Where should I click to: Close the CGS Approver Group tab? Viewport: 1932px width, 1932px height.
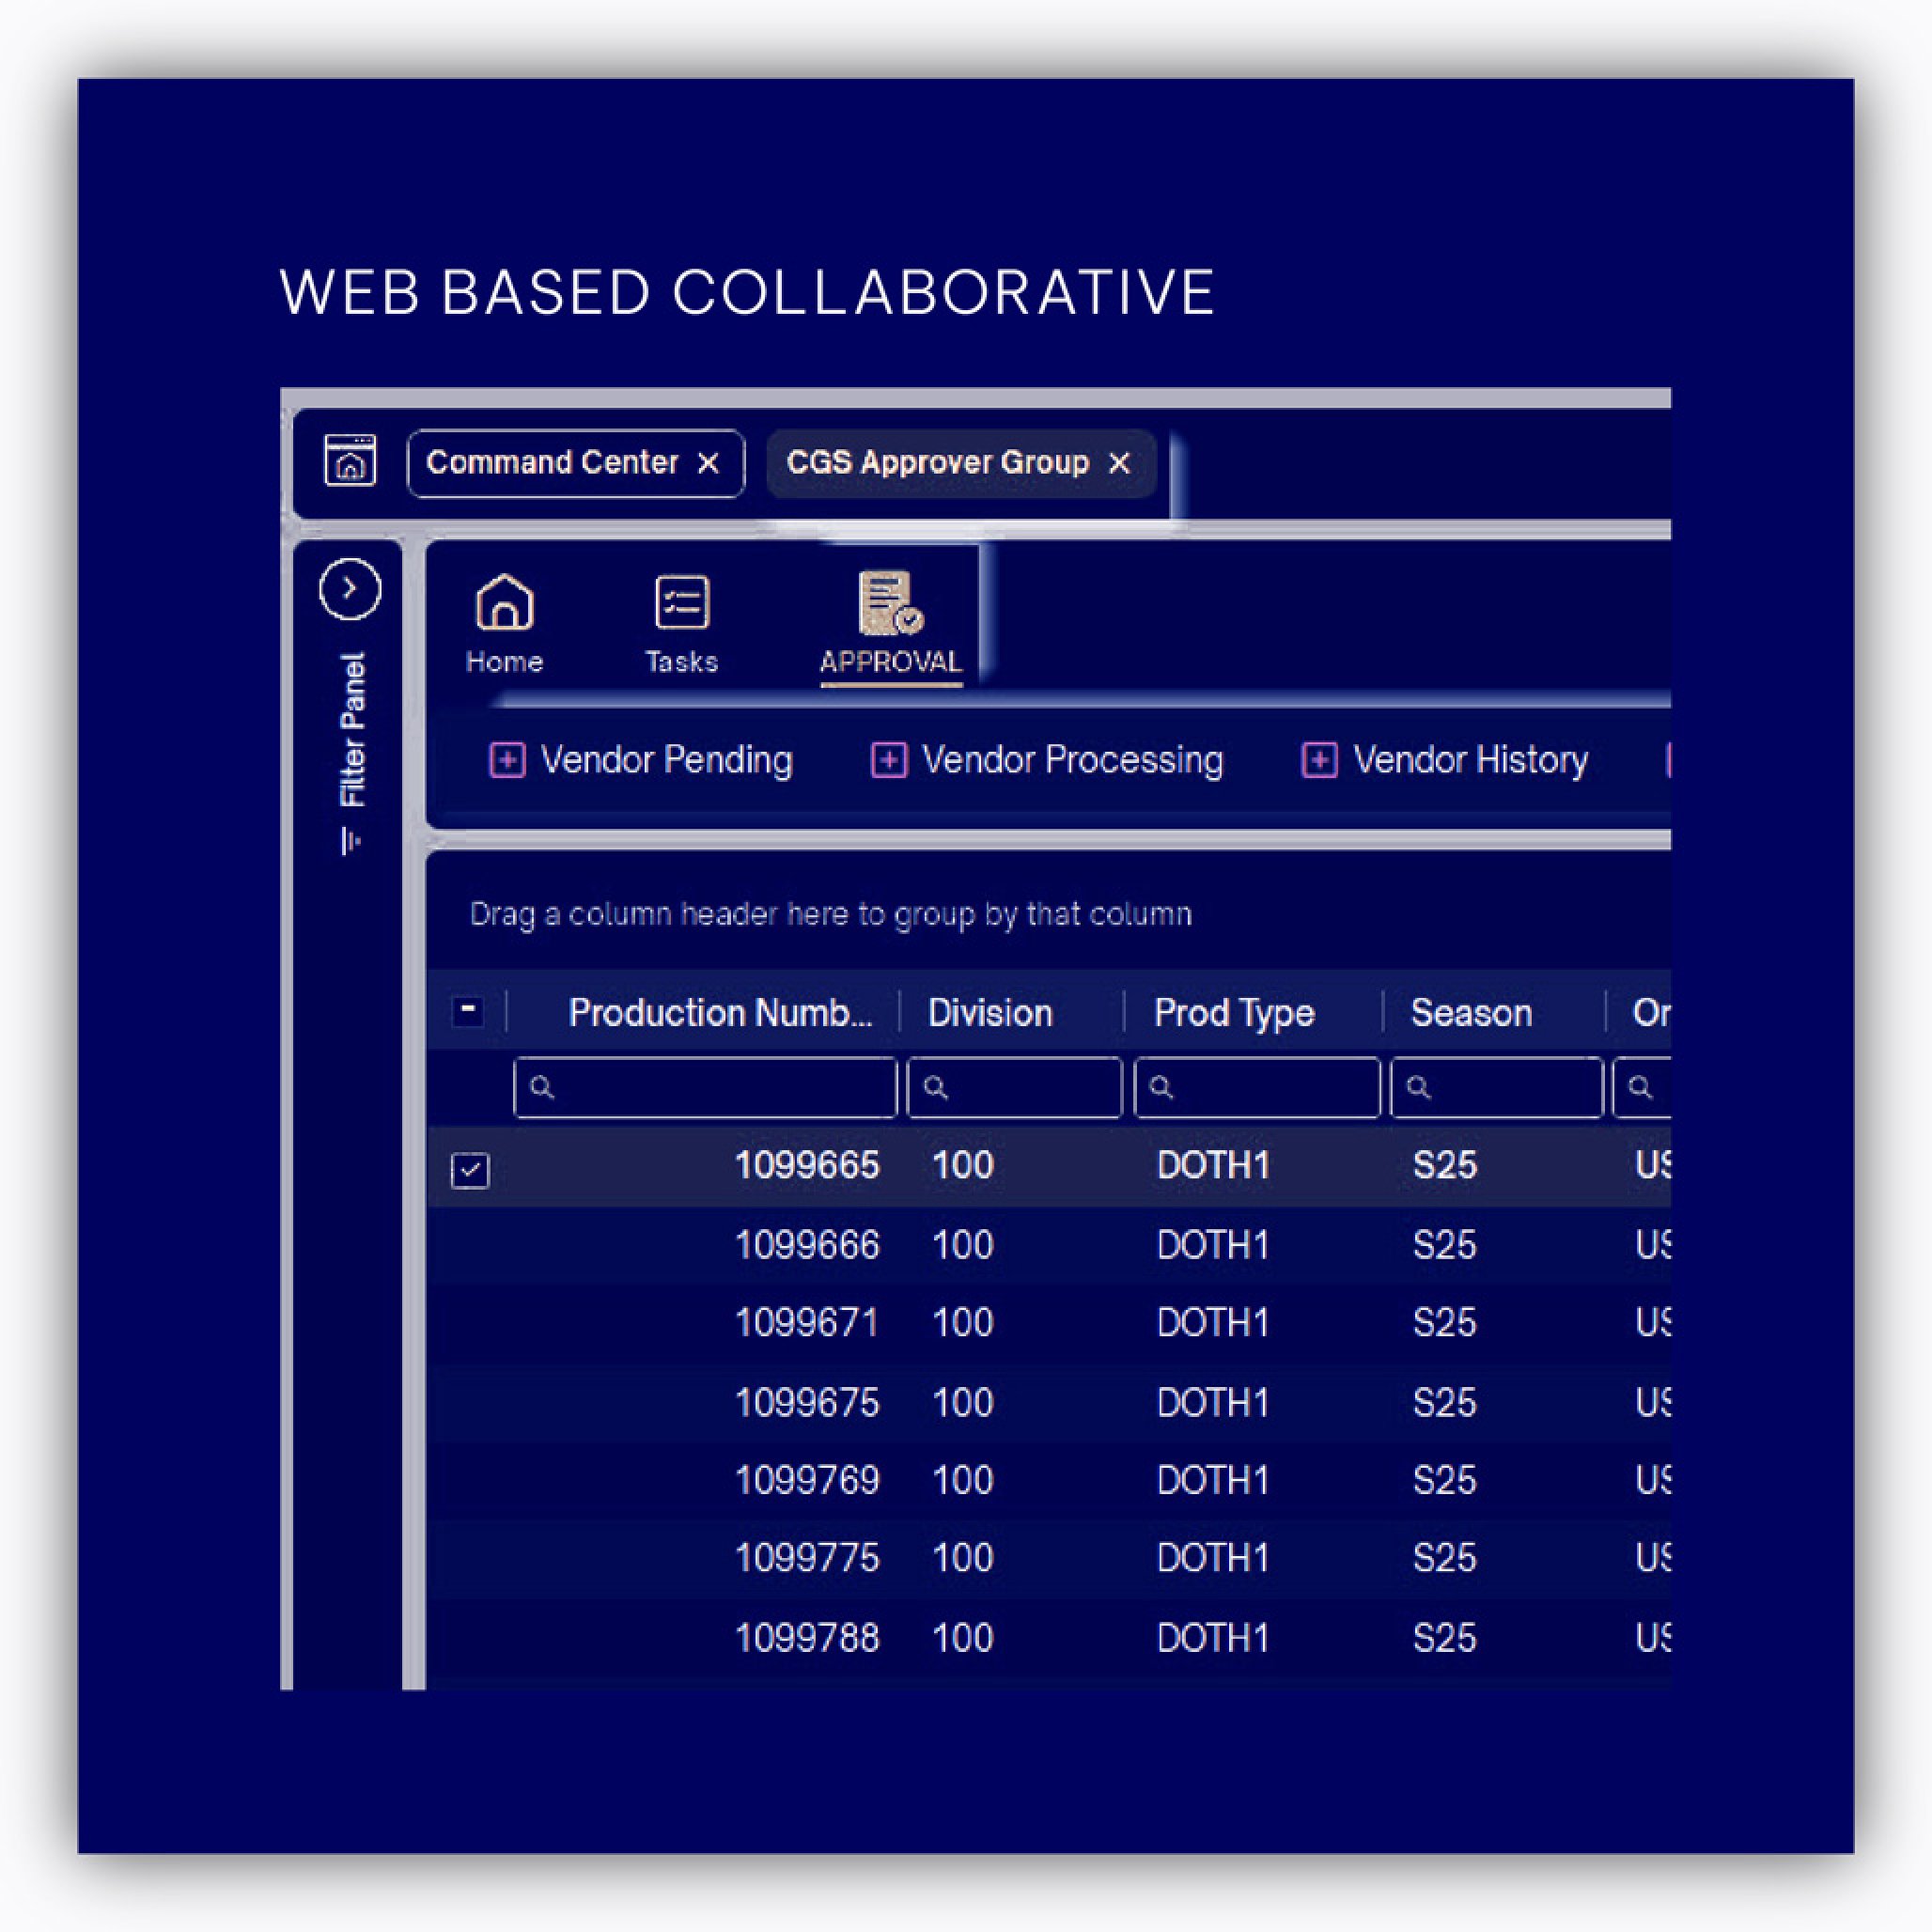(1119, 463)
